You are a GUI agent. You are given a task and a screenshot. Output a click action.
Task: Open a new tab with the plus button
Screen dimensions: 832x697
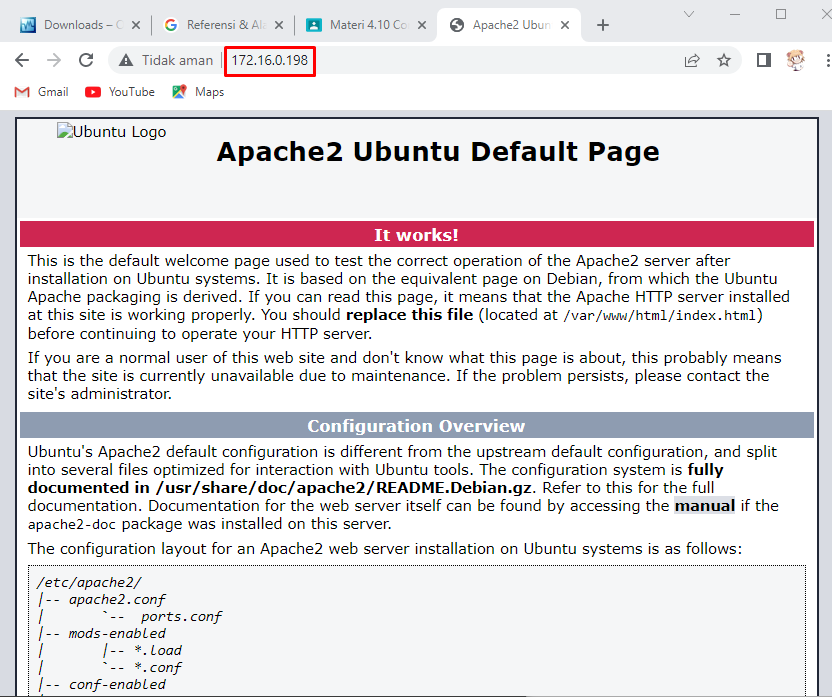point(603,25)
